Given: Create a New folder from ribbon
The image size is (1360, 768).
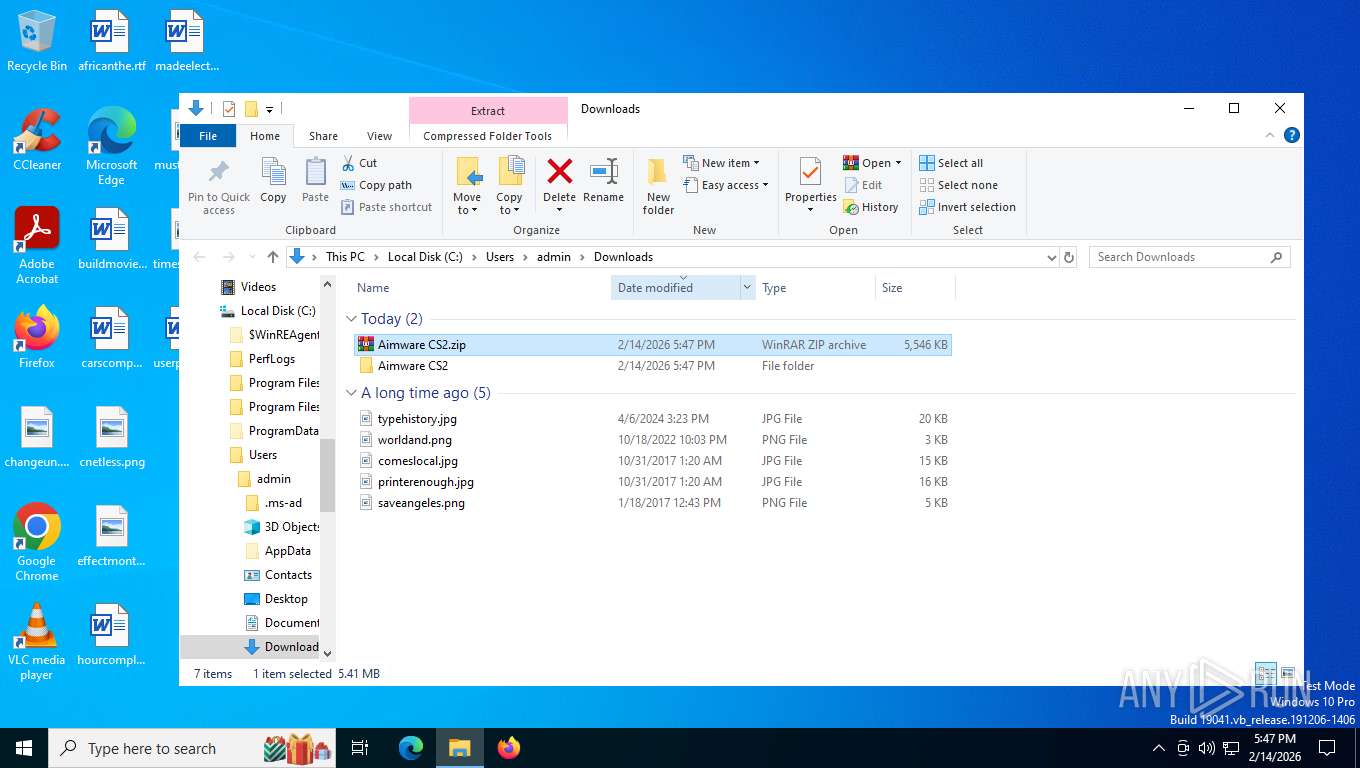Looking at the screenshot, I should 658,186.
